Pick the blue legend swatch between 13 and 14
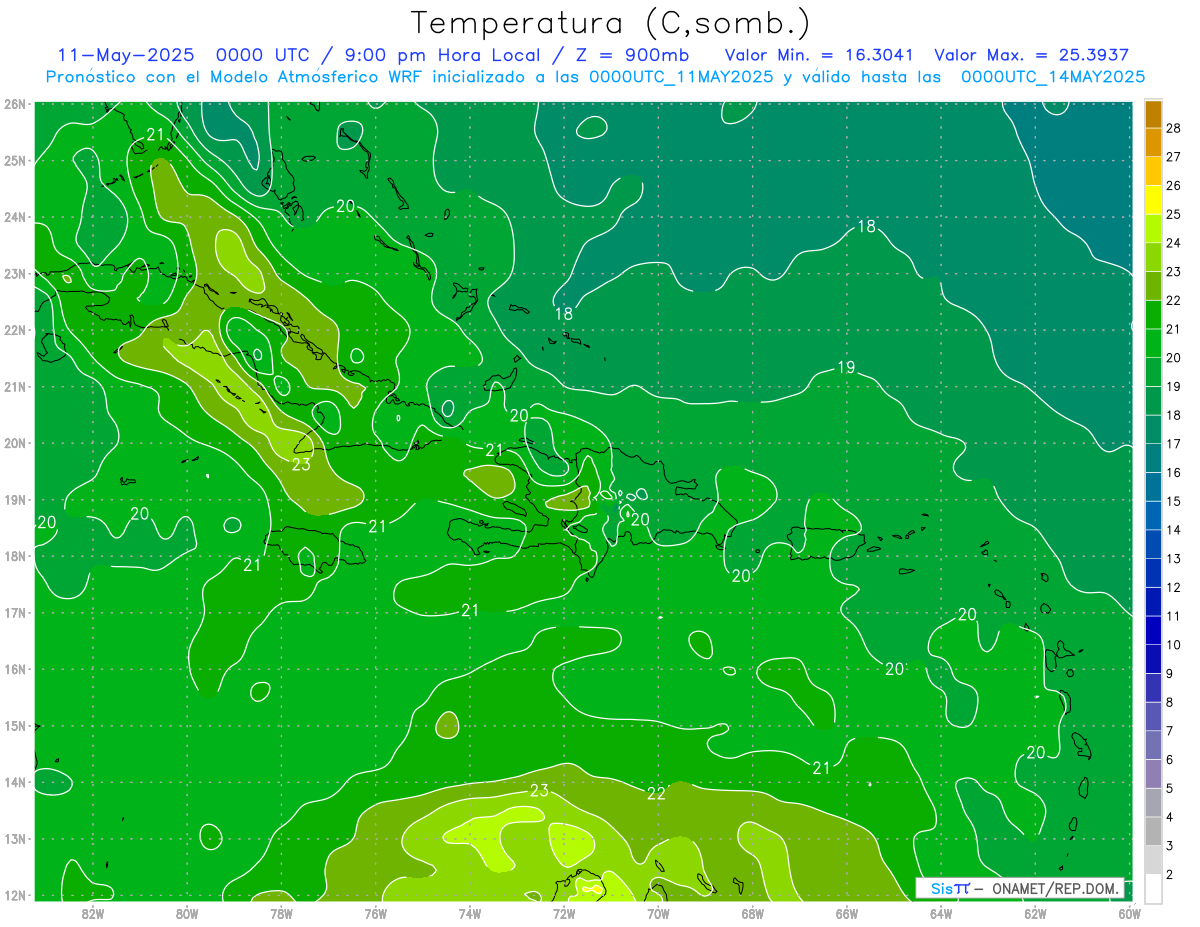 (x=1153, y=543)
